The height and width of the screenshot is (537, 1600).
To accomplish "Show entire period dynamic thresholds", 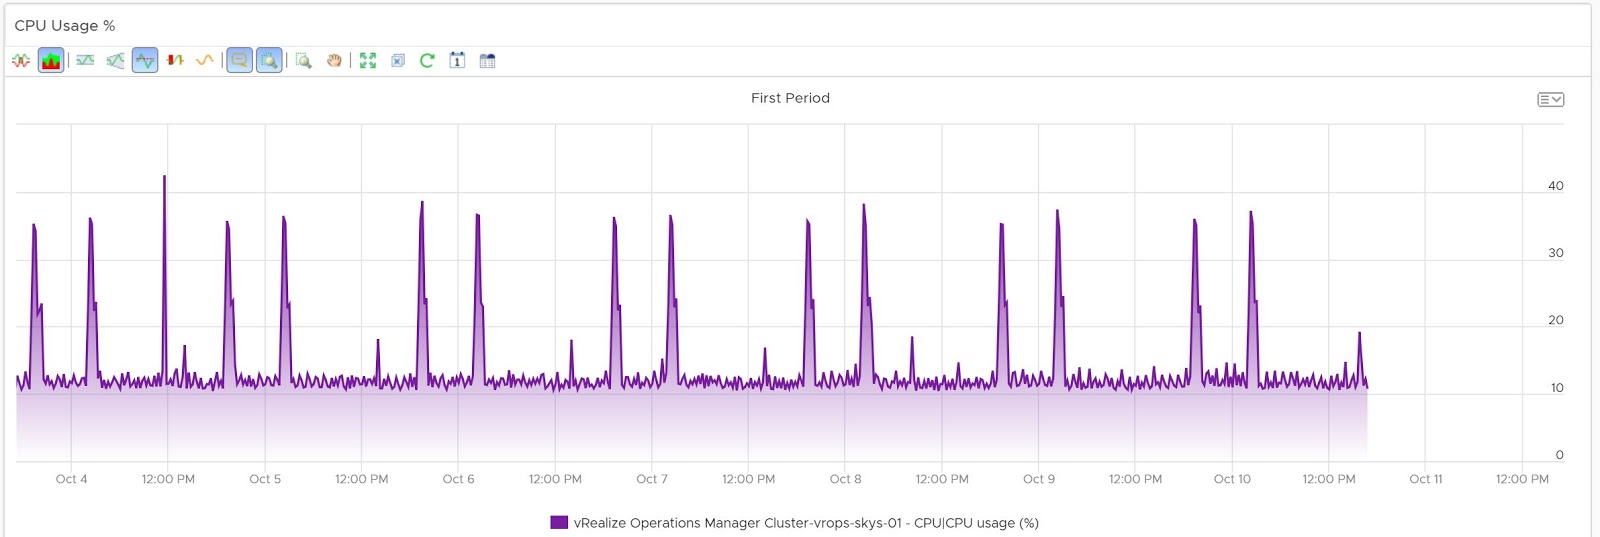I will click(116, 61).
